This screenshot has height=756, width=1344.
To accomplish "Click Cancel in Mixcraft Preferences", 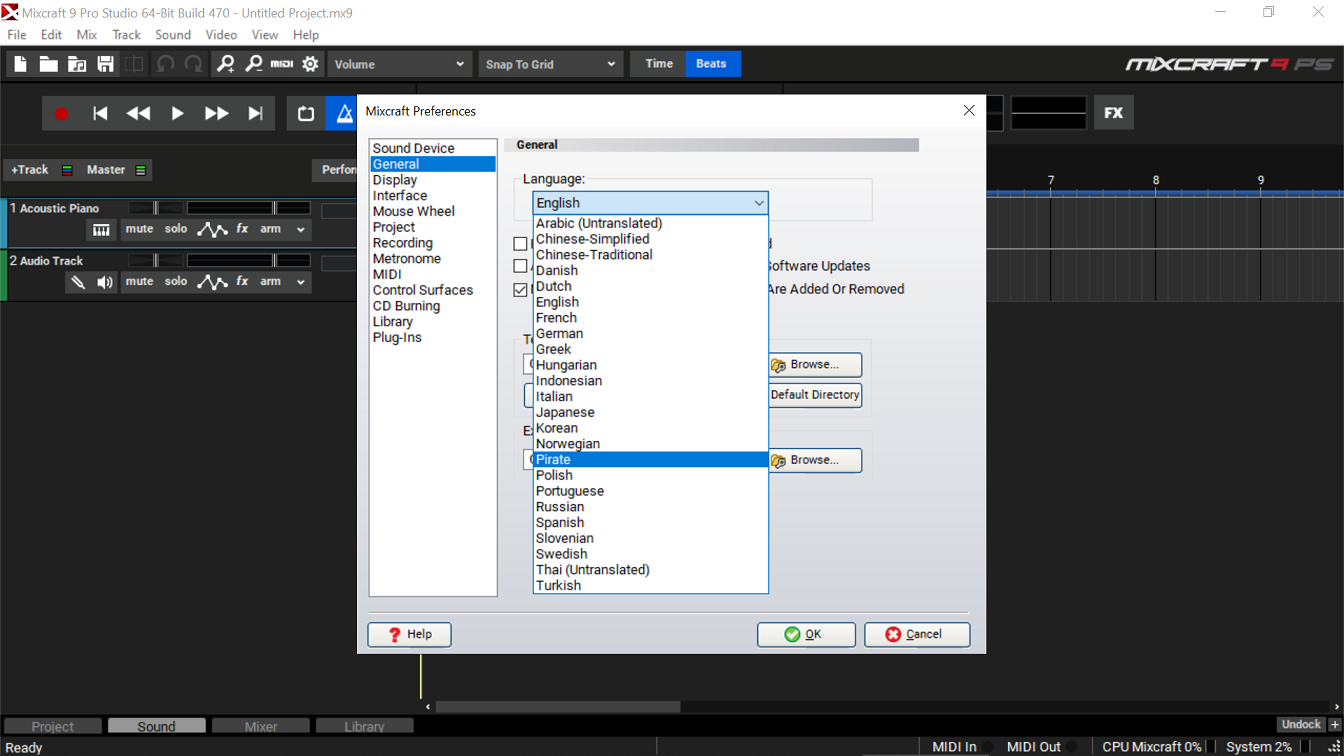I will (917, 634).
